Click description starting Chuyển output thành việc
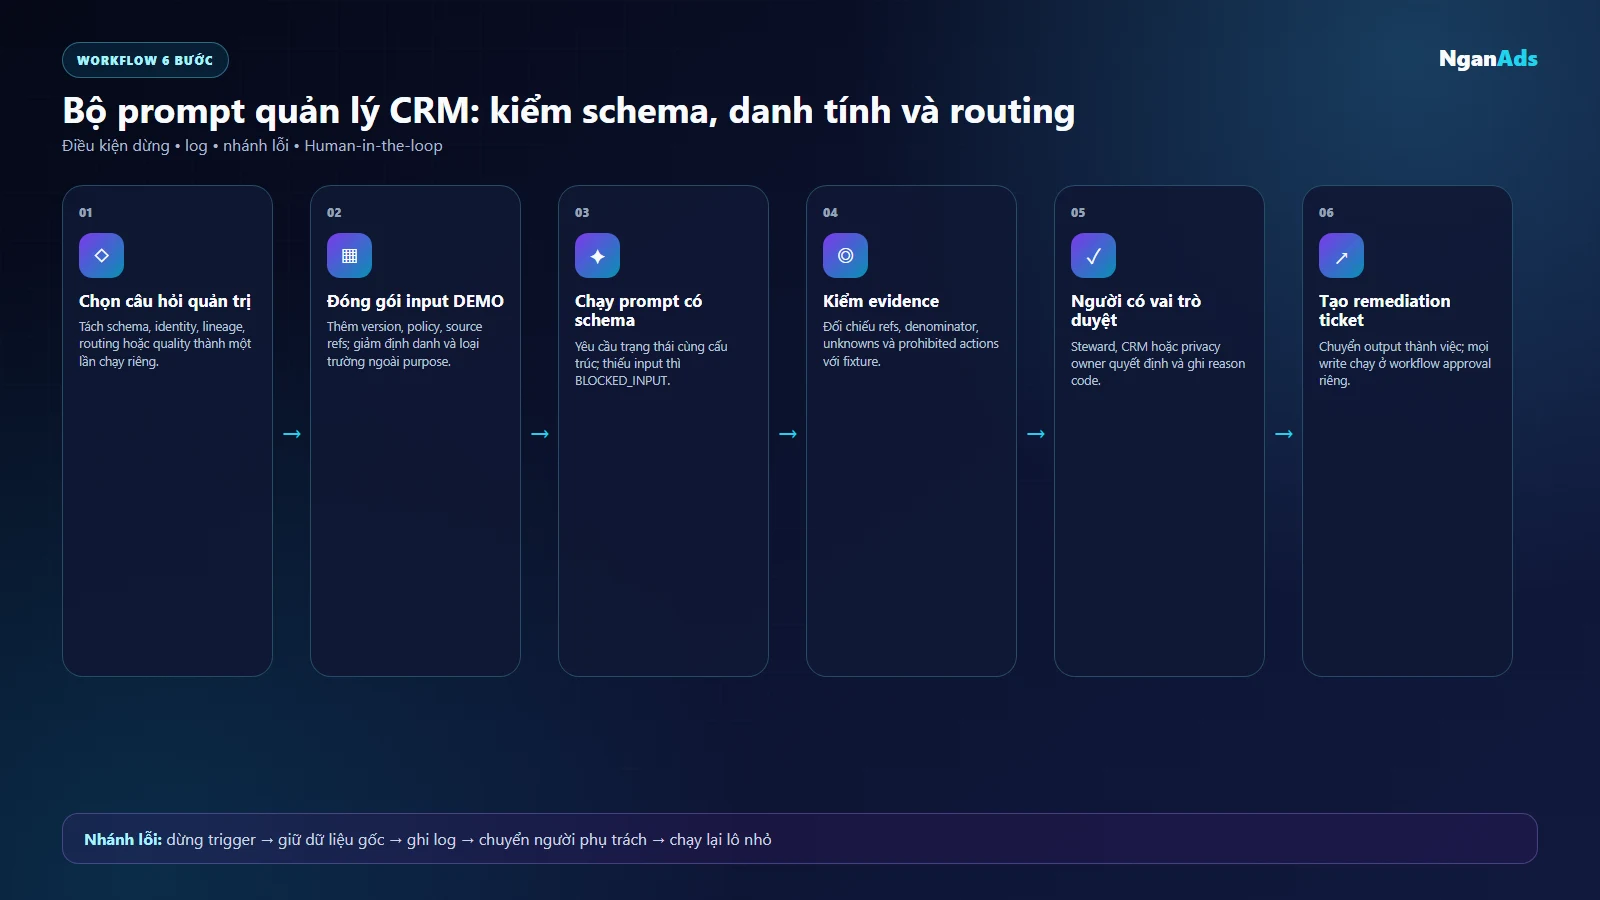This screenshot has height=900, width=1600. [1405, 363]
